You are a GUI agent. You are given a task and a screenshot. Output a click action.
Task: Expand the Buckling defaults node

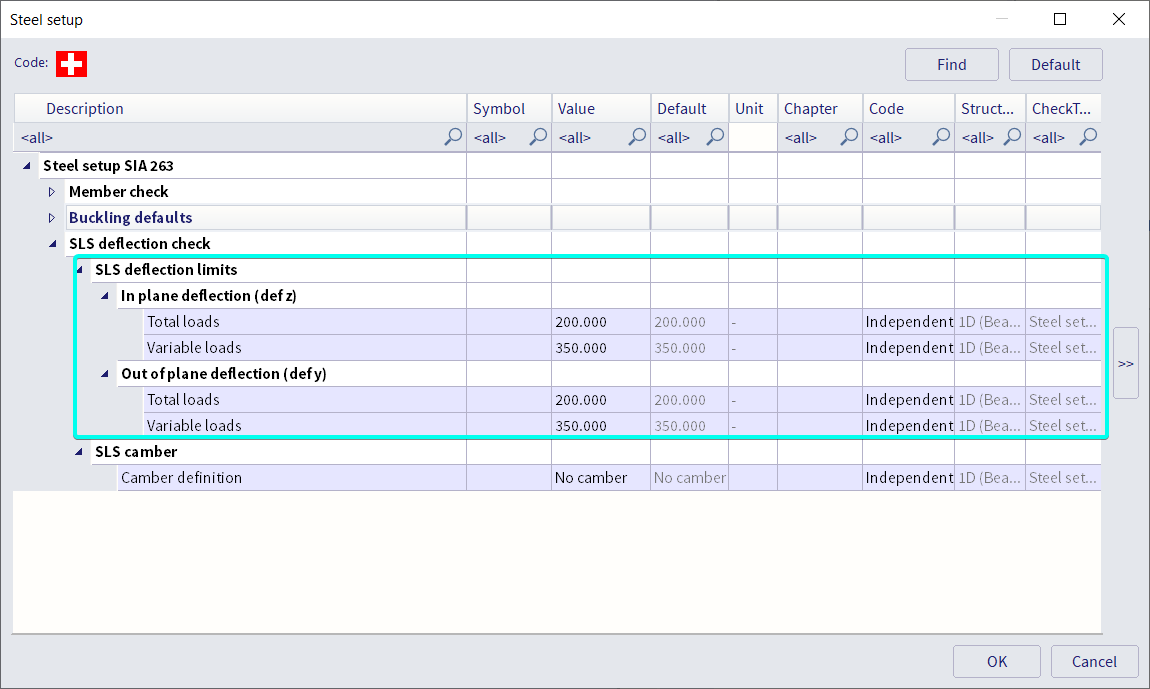51,217
